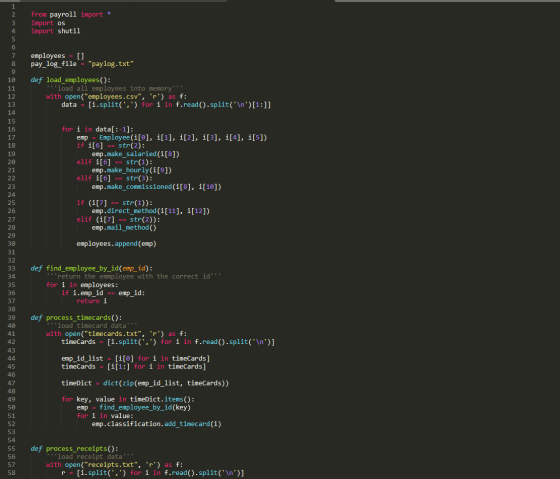This screenshot has height=479, width=560.
Task: Click the "timecards.txt" string
Action: (x=113, y=334)
